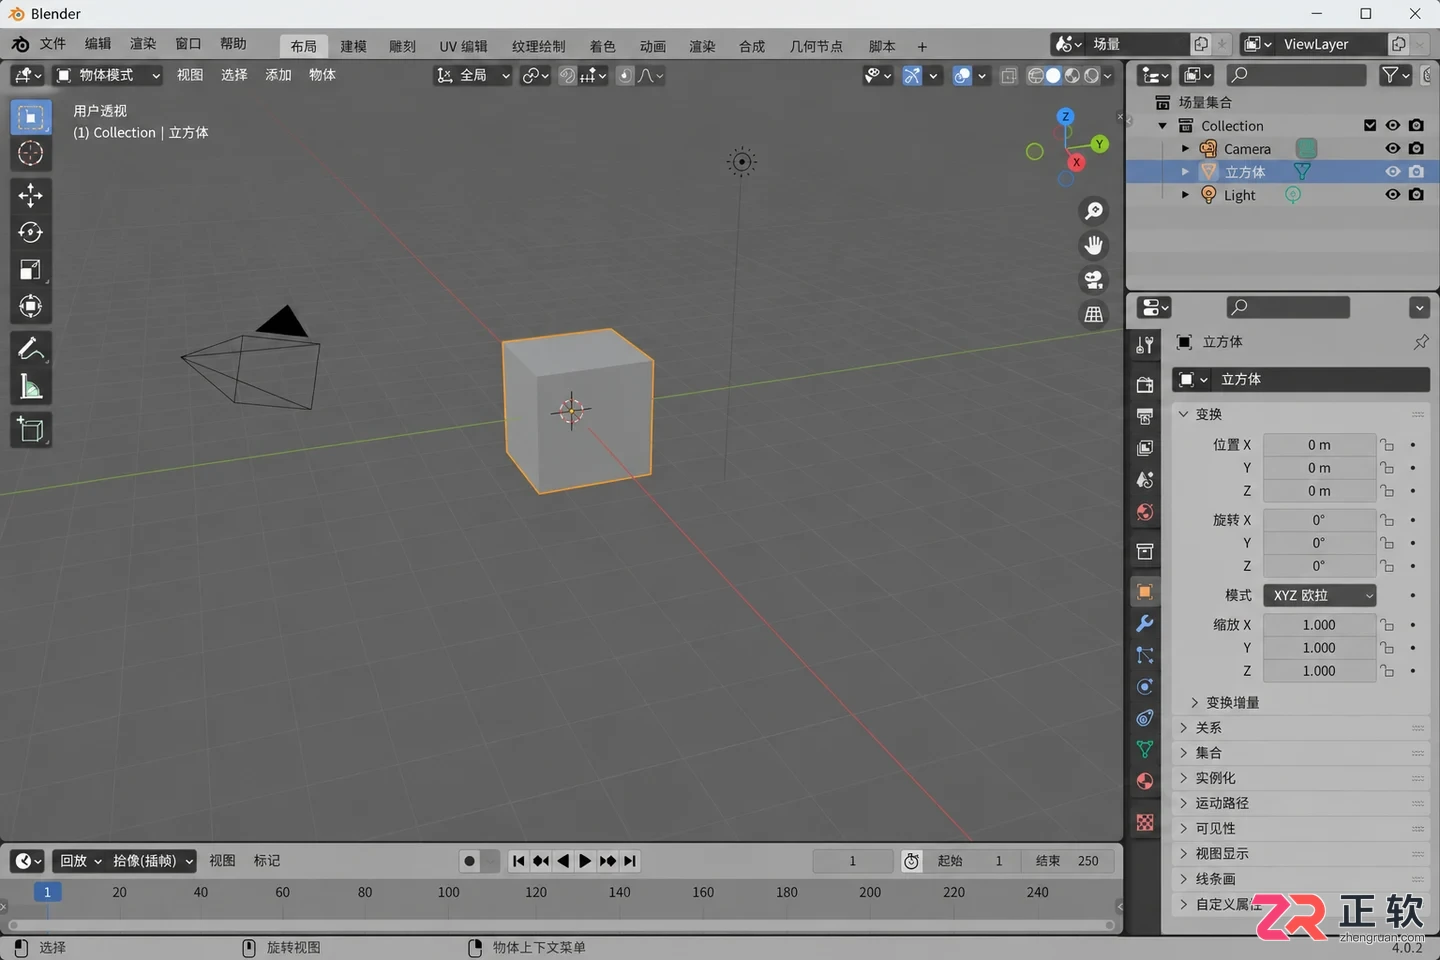The width and height of the screenshot is (1440, 960).
Task: Open the viewport Add menu
Action: pyautogui.click(x=278, y=75)
